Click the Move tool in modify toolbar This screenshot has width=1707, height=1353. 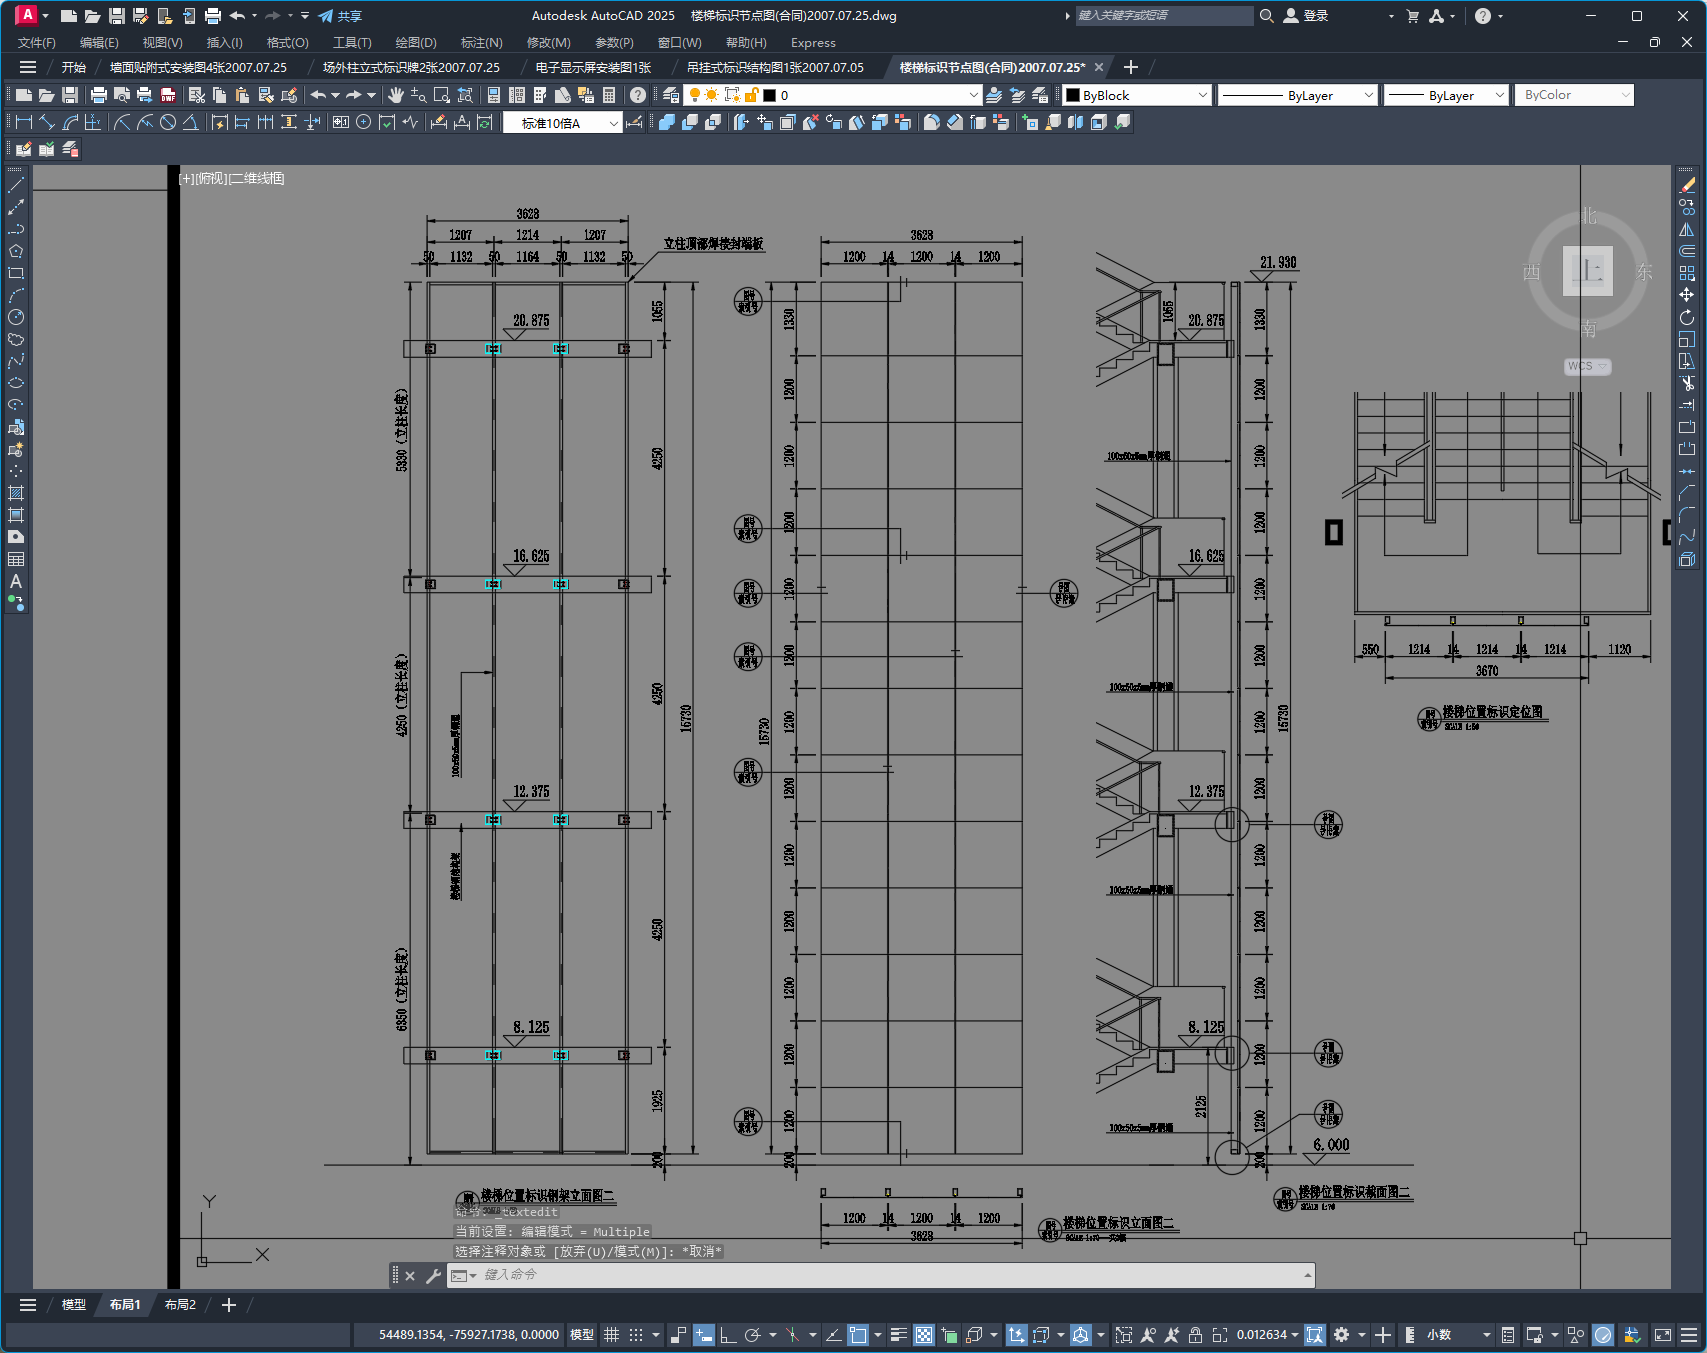(x=1687, y=295)
